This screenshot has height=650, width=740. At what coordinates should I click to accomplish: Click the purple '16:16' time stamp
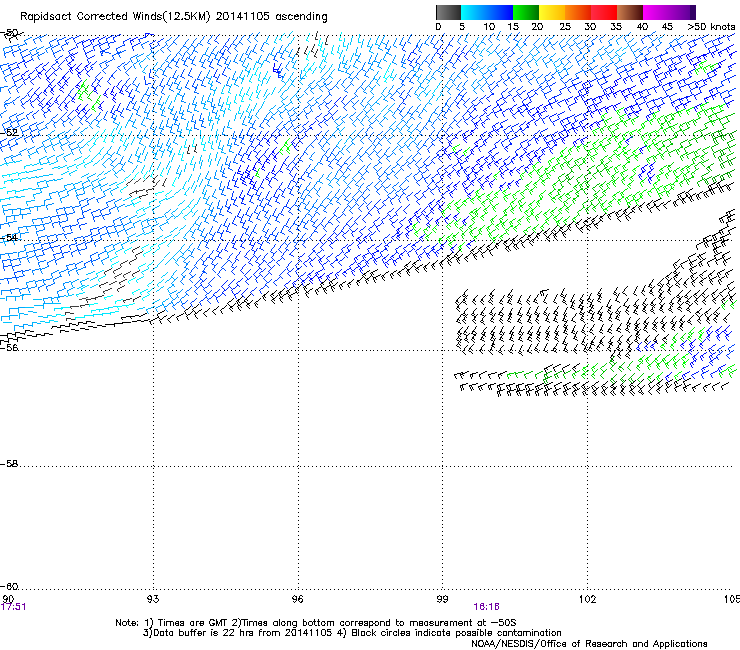pos(487,607)
